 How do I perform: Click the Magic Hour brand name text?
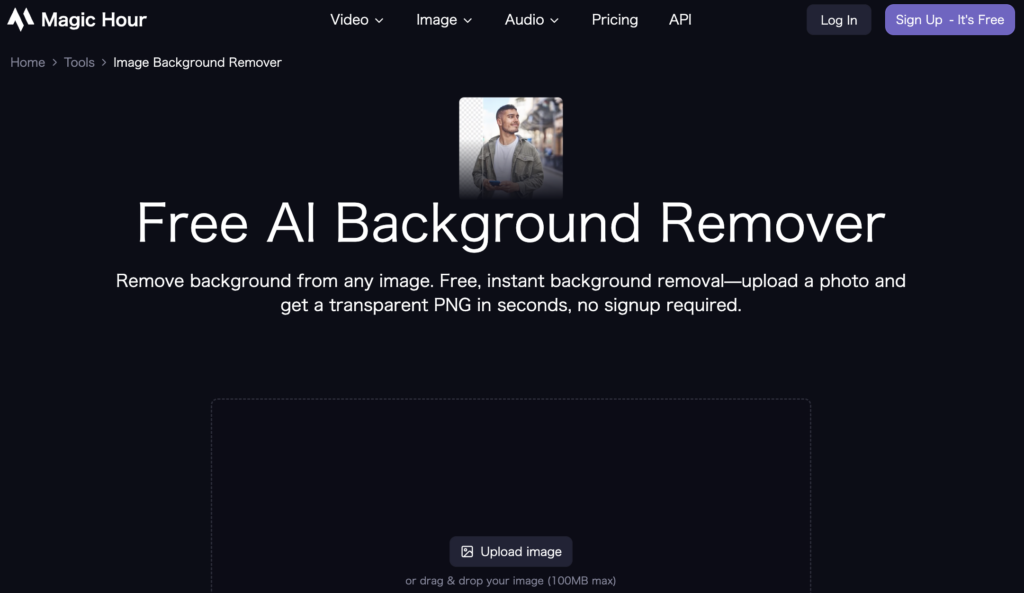tap(94, 20)
